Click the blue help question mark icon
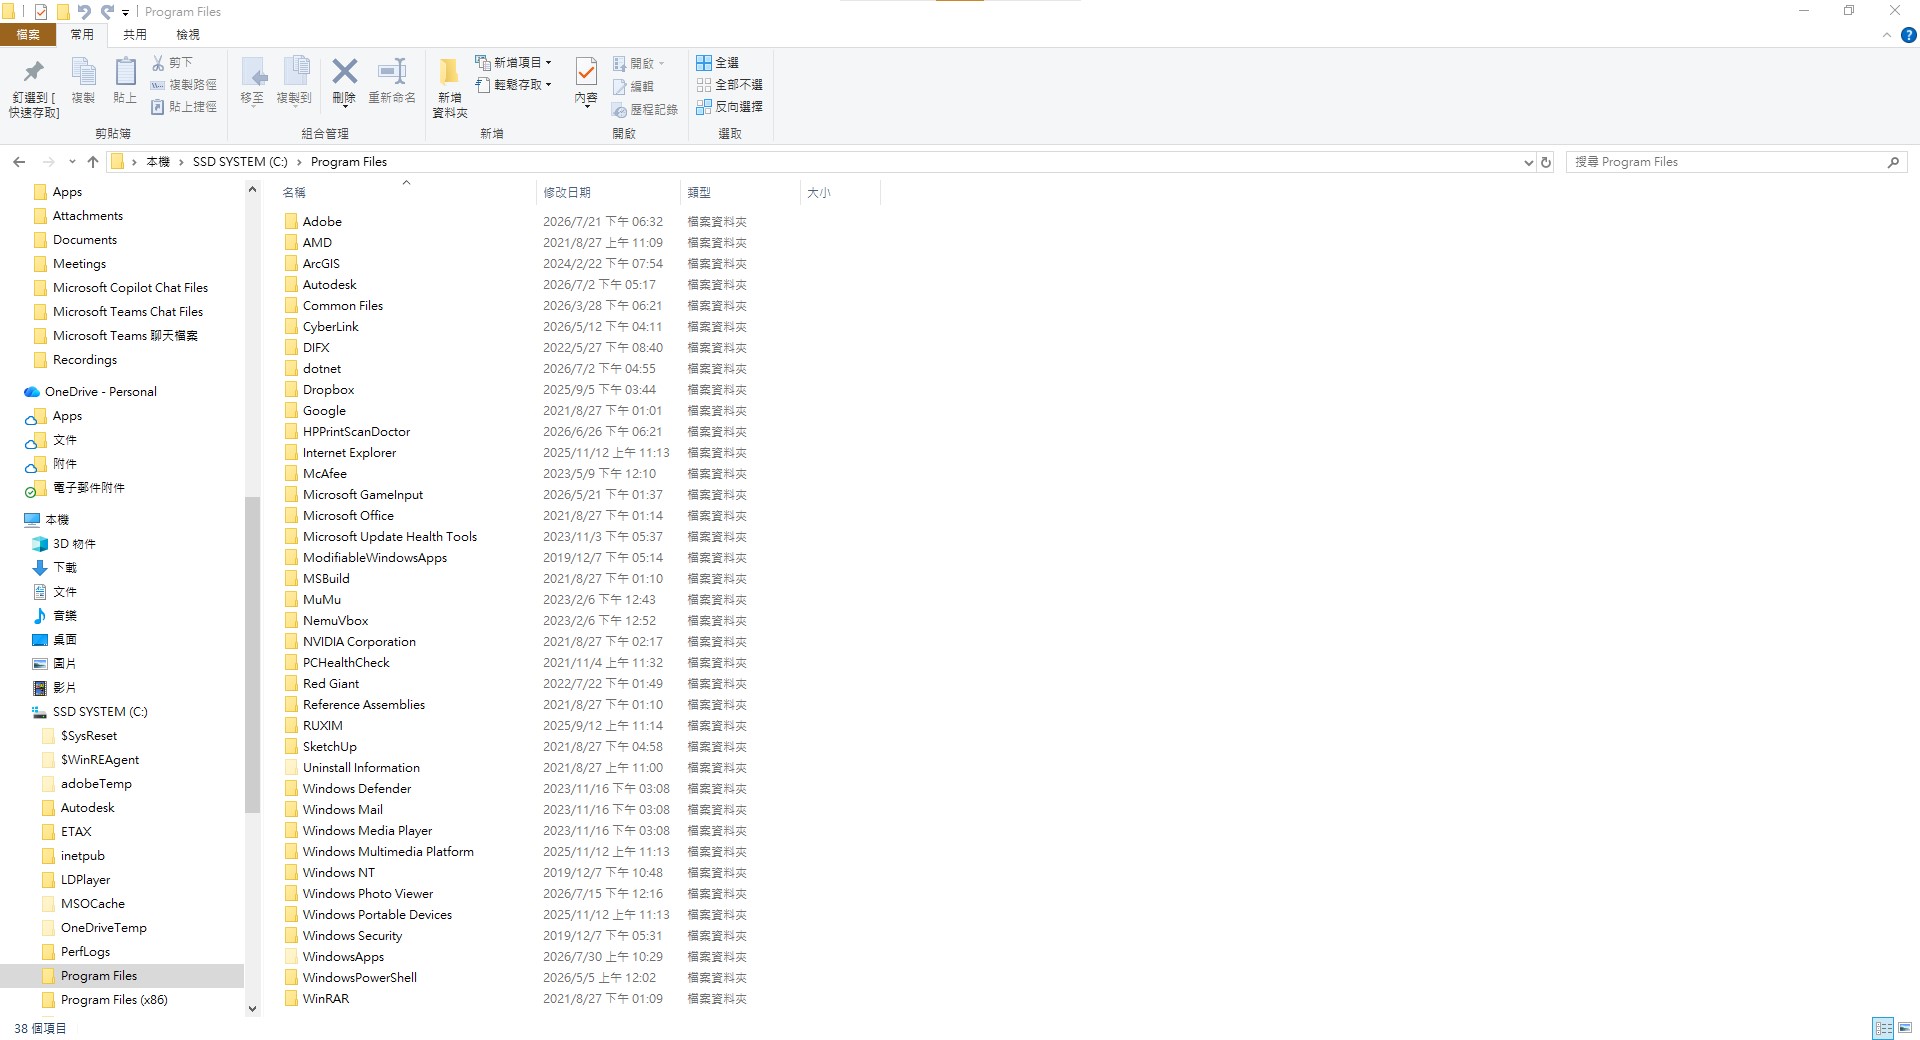Screen dimensions: 1920x1040 [1908, 35]
